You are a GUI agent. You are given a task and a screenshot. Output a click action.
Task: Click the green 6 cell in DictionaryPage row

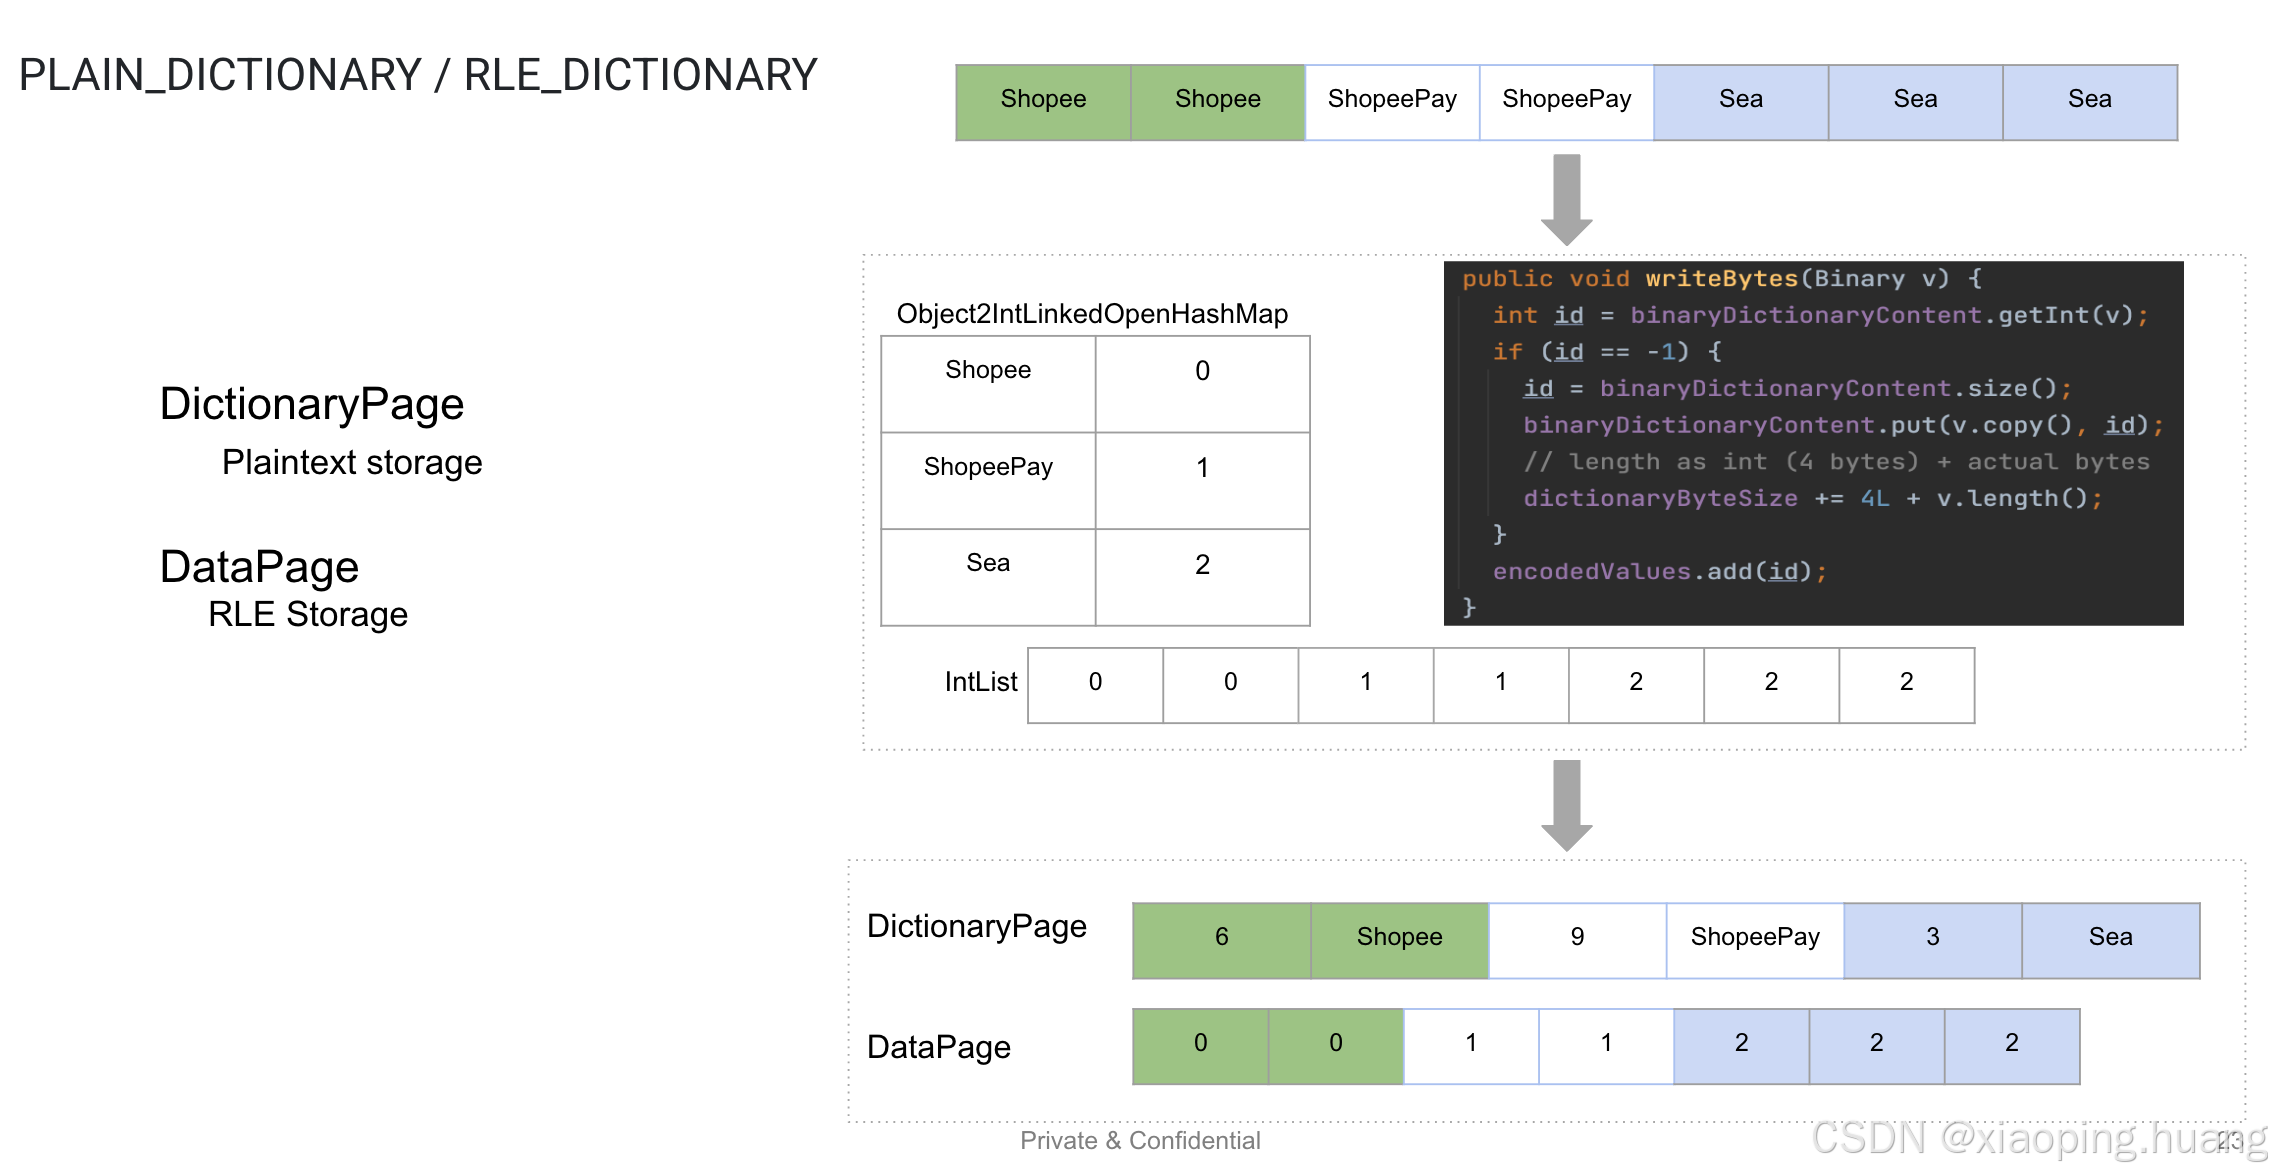point(1221,938)
